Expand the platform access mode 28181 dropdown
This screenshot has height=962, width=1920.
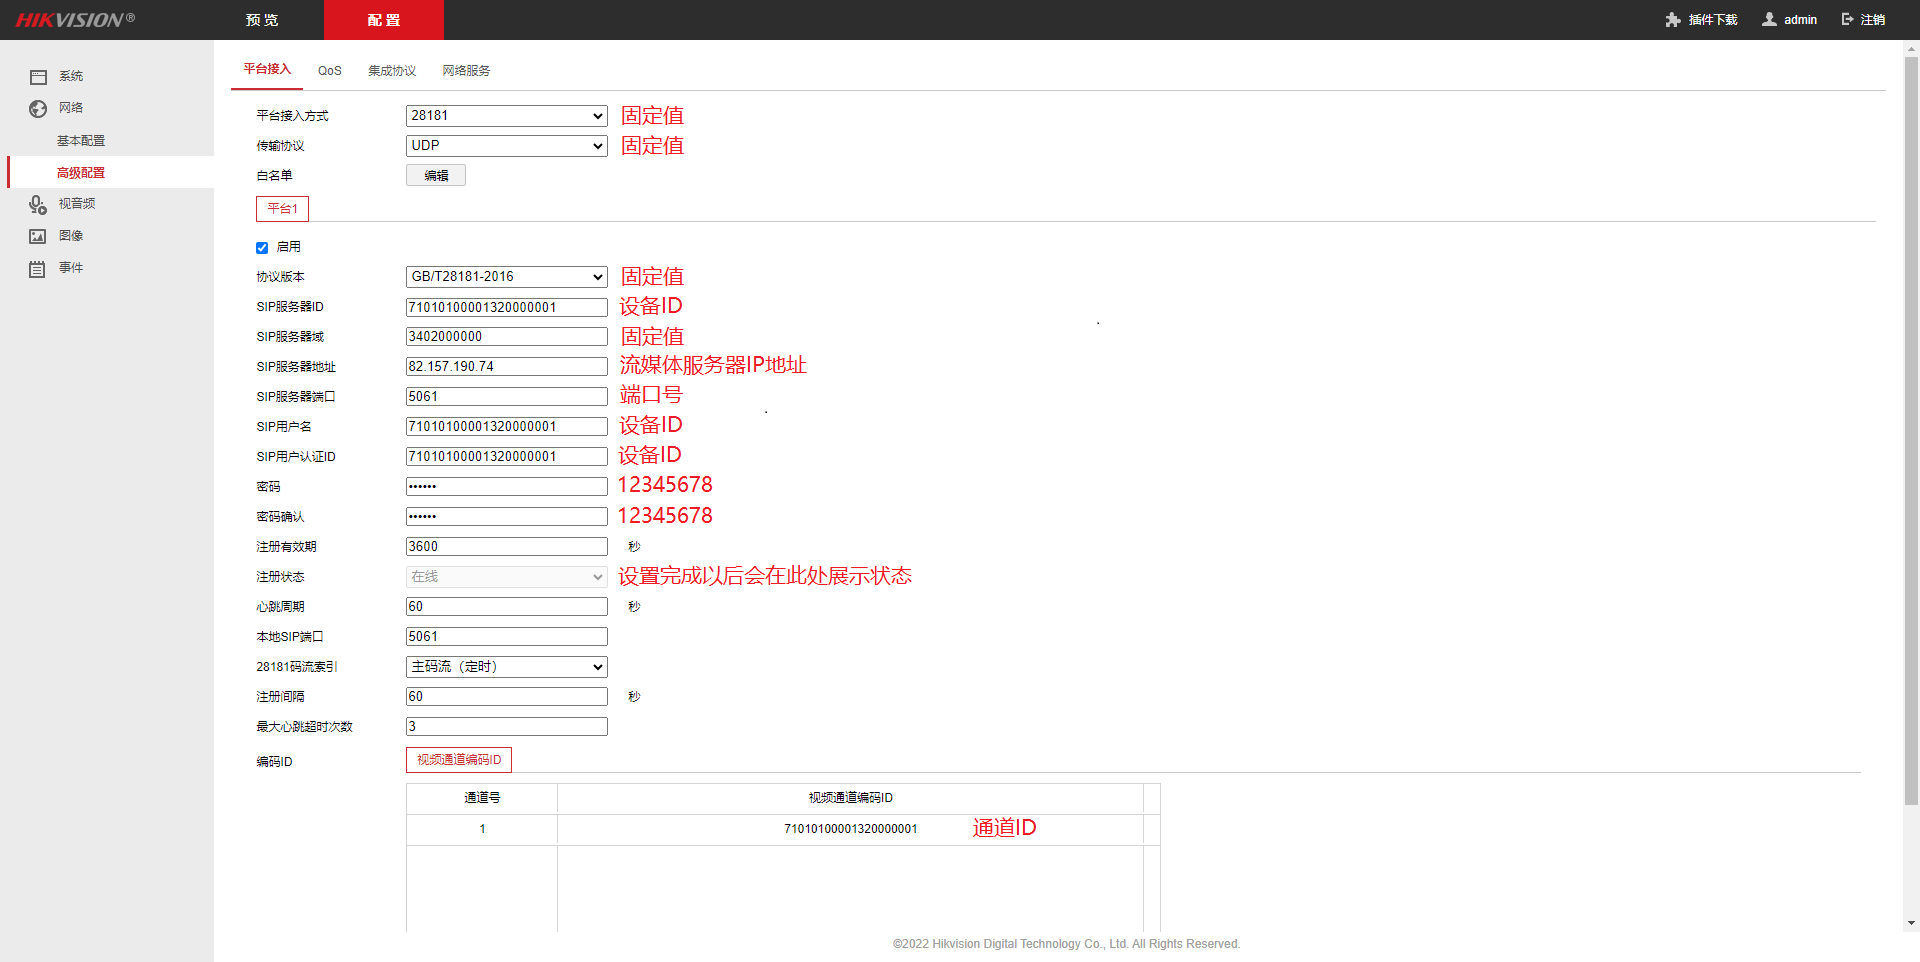[506, 116]
